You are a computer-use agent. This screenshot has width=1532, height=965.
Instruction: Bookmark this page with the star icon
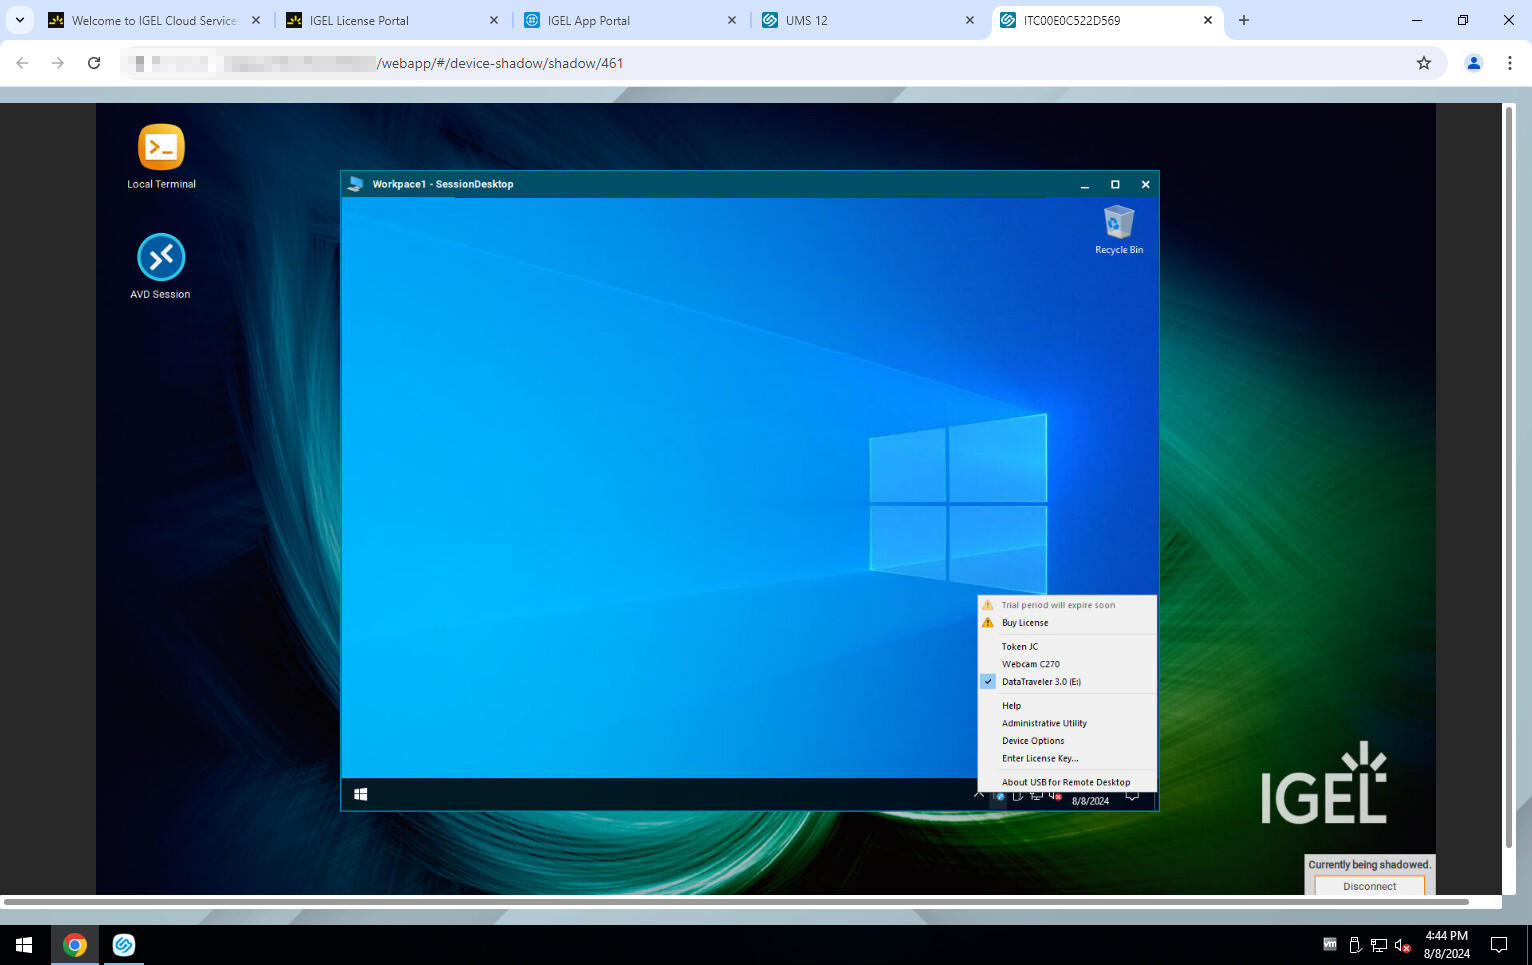click(1423, 63)
